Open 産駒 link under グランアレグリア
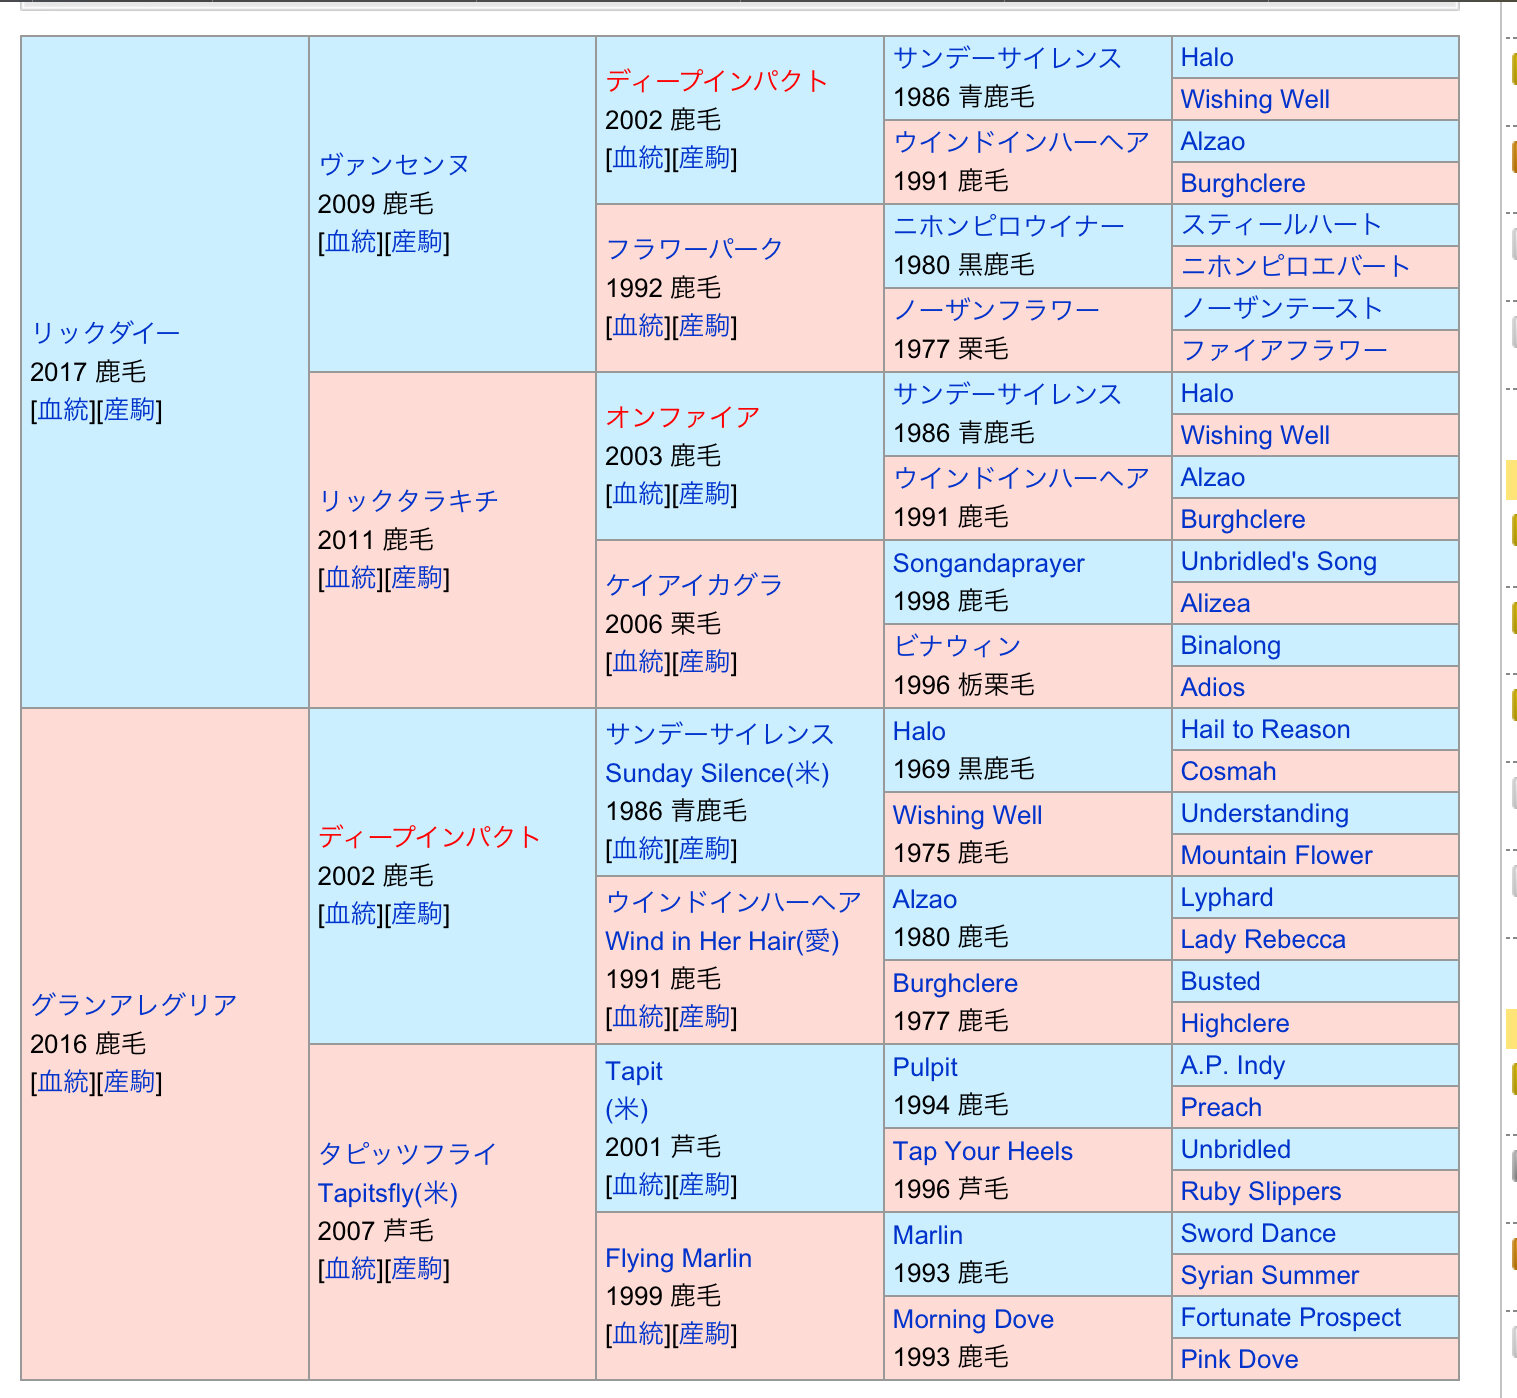This screenshot has width=1517, height=1398. [x=130, y=1082]
